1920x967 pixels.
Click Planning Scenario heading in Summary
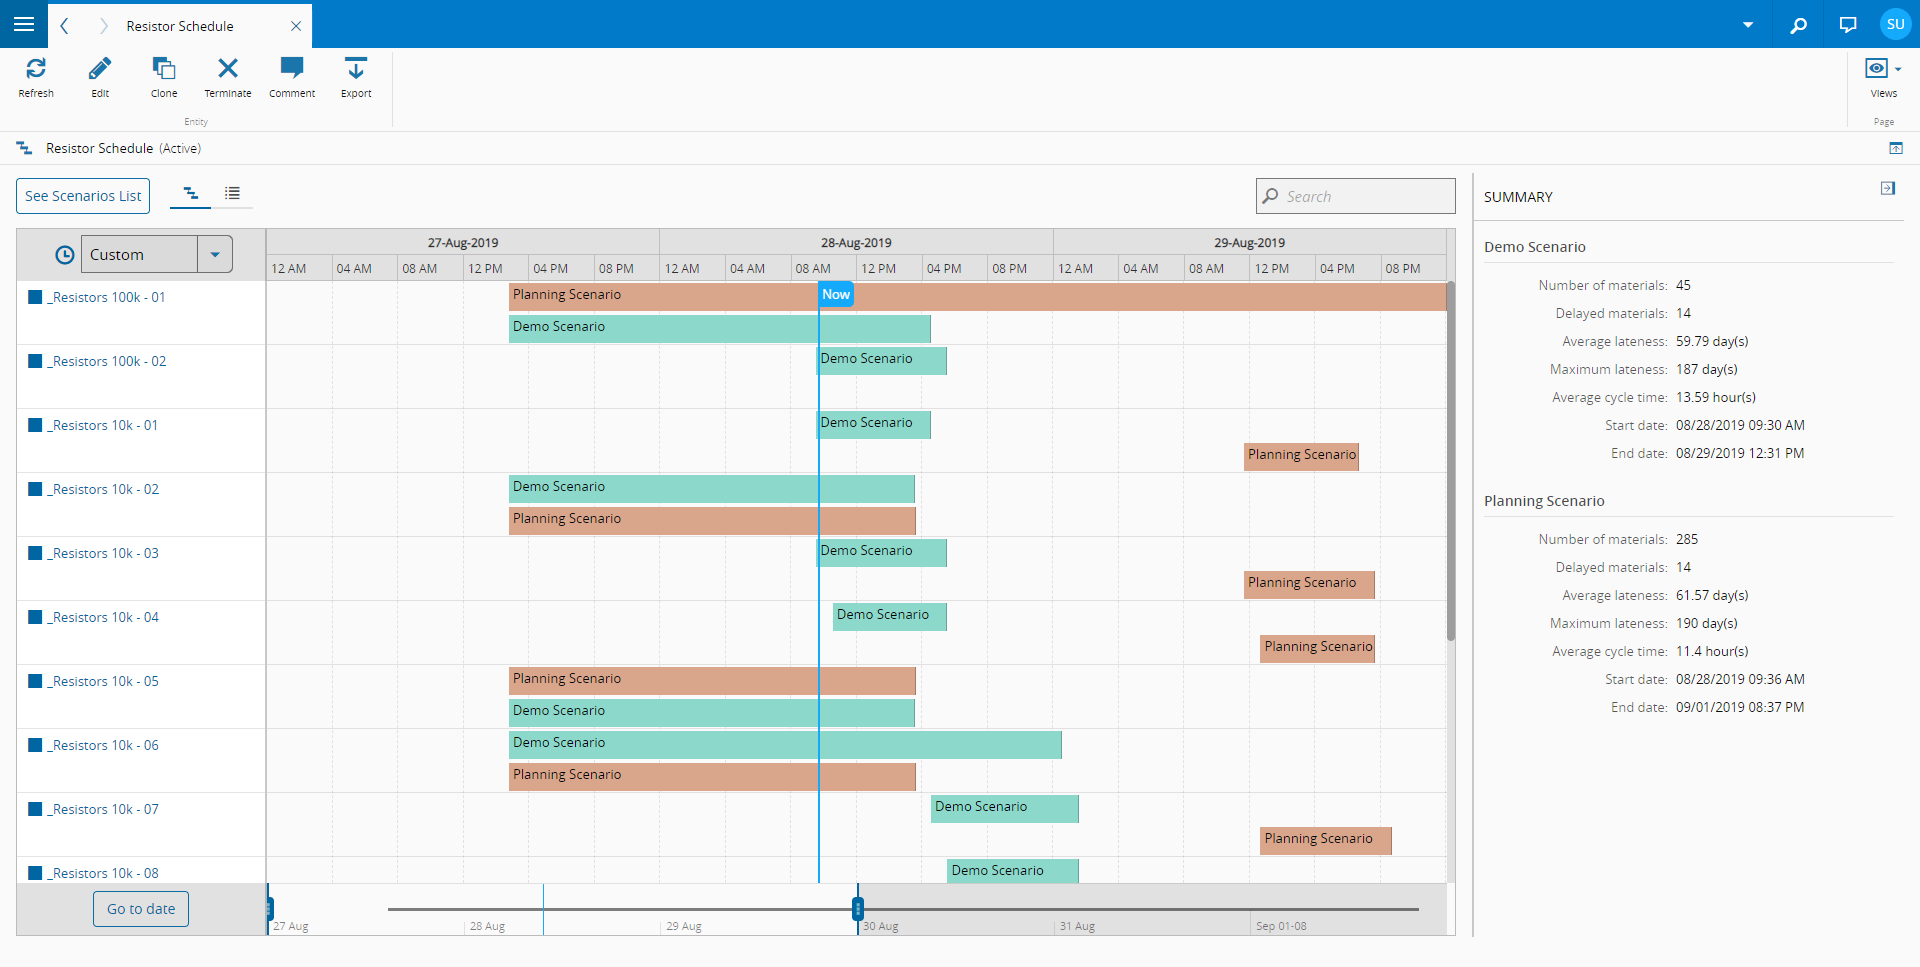tap(1544, 501)
